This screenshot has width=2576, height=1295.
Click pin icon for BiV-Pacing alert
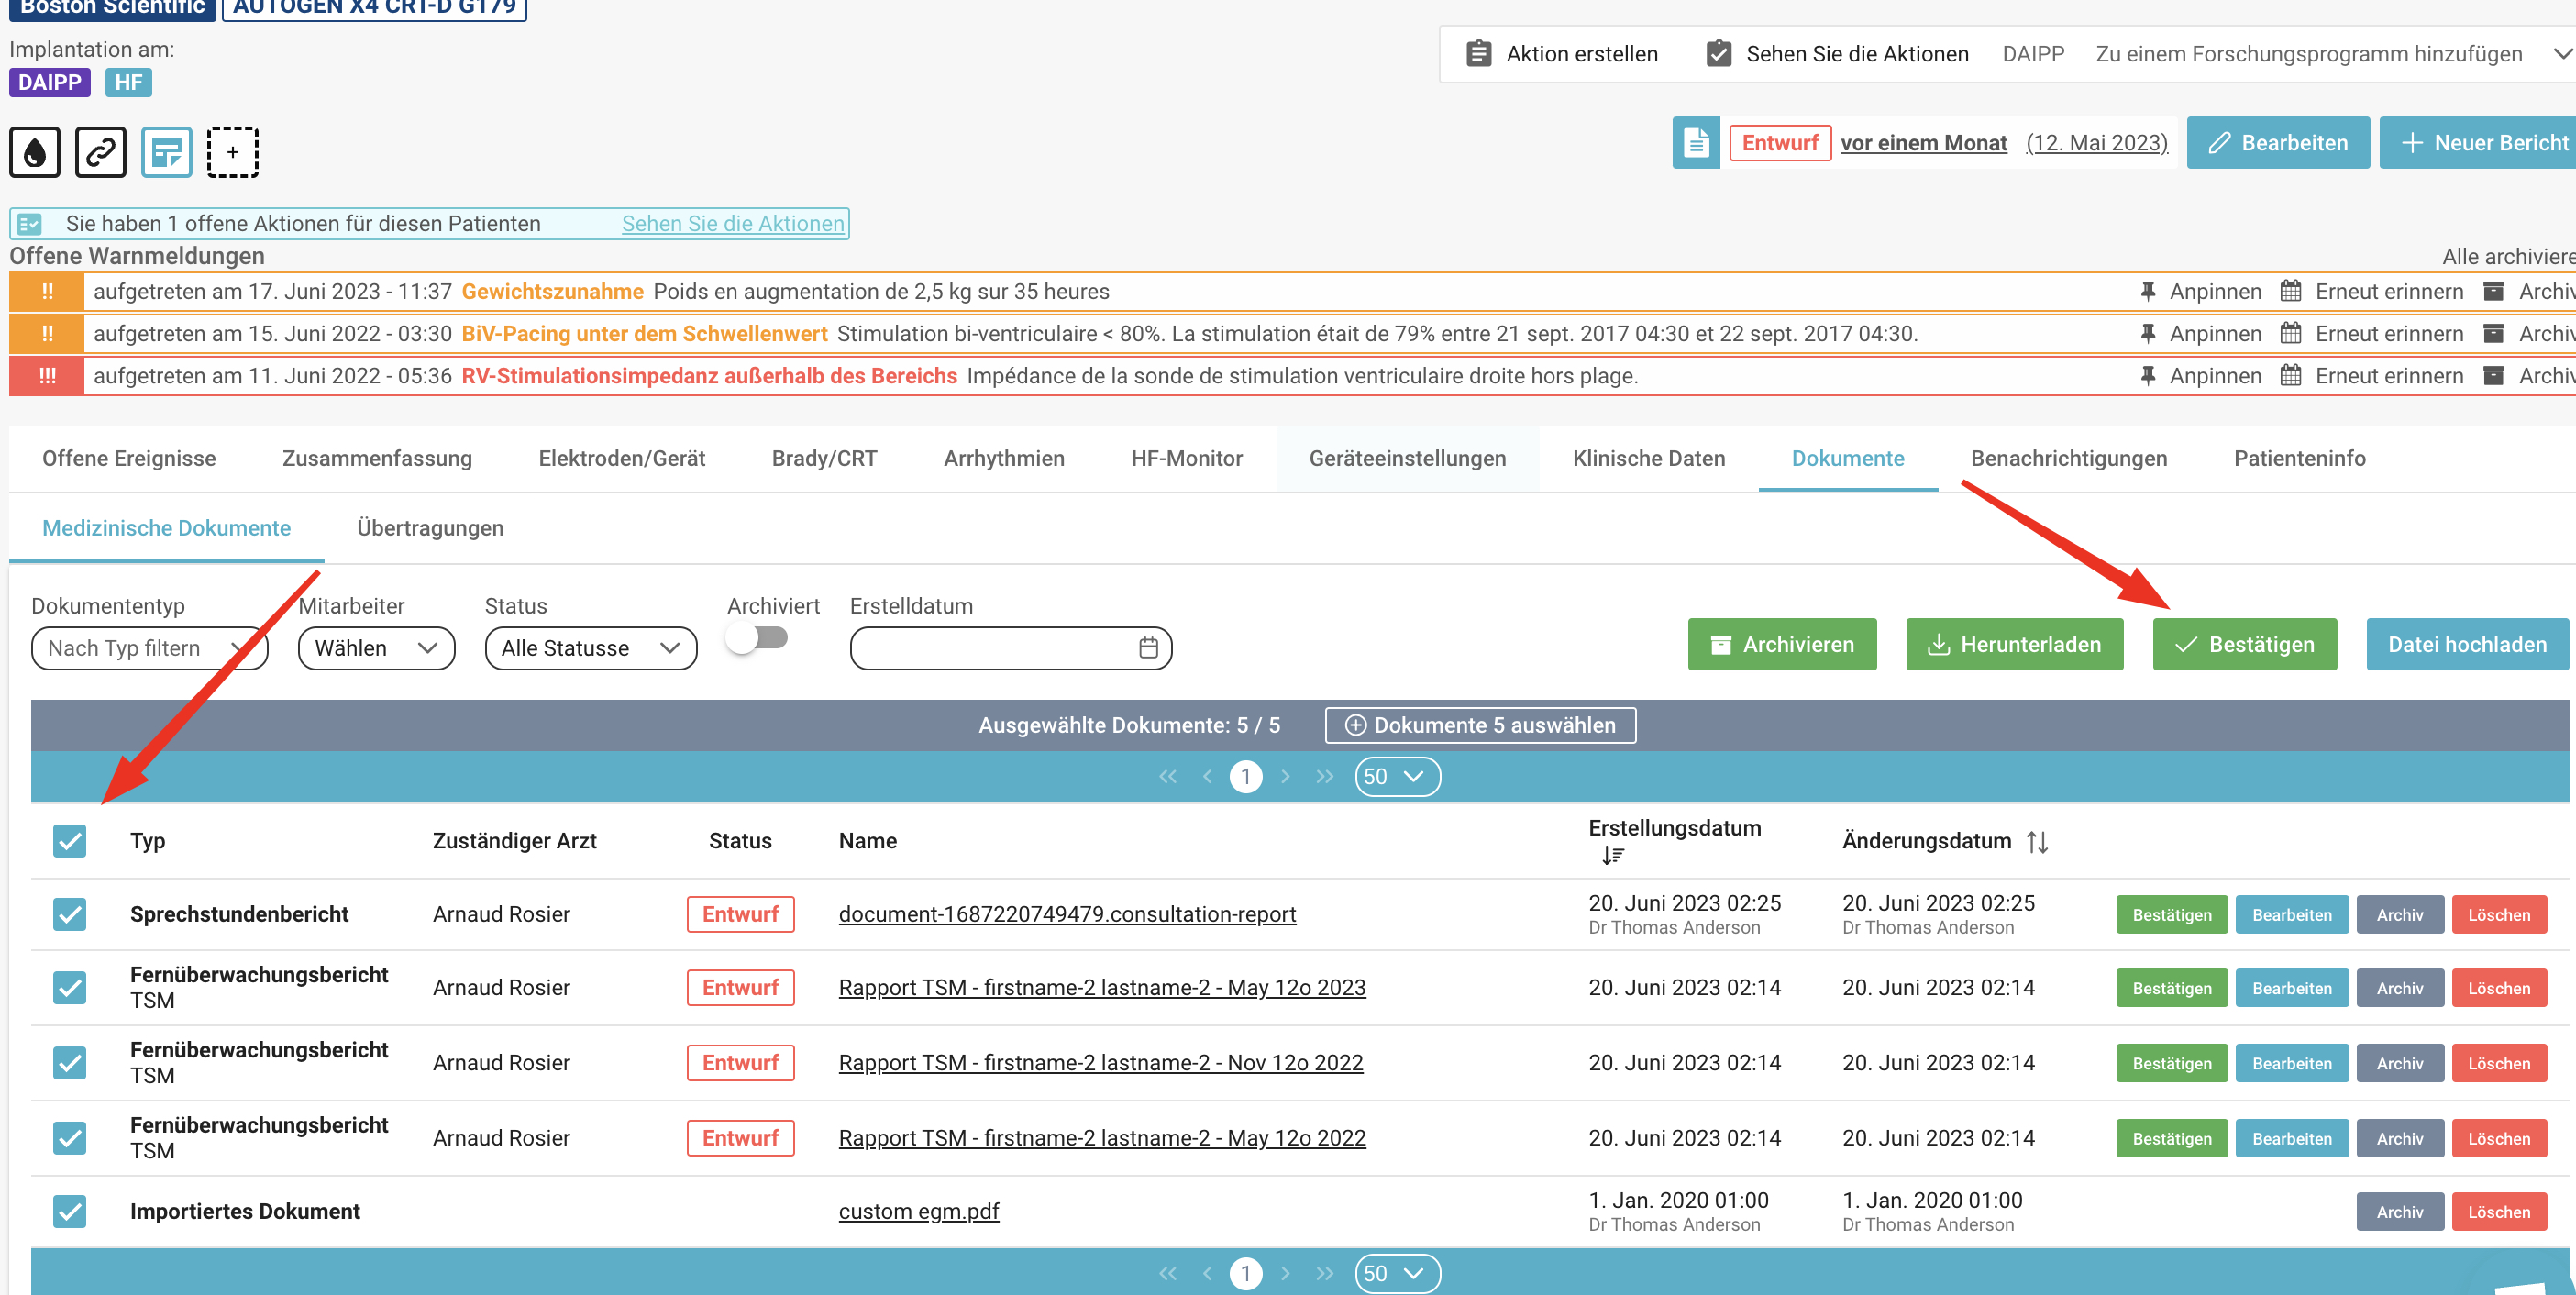click(x=2147, y=333)
